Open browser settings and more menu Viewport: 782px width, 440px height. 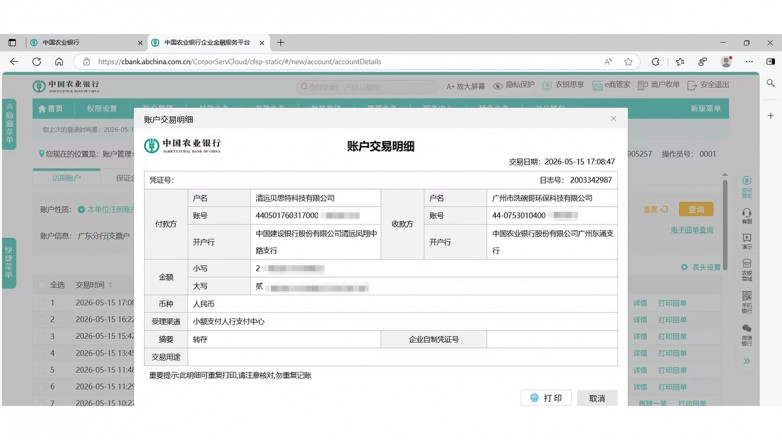pos(749,61)
